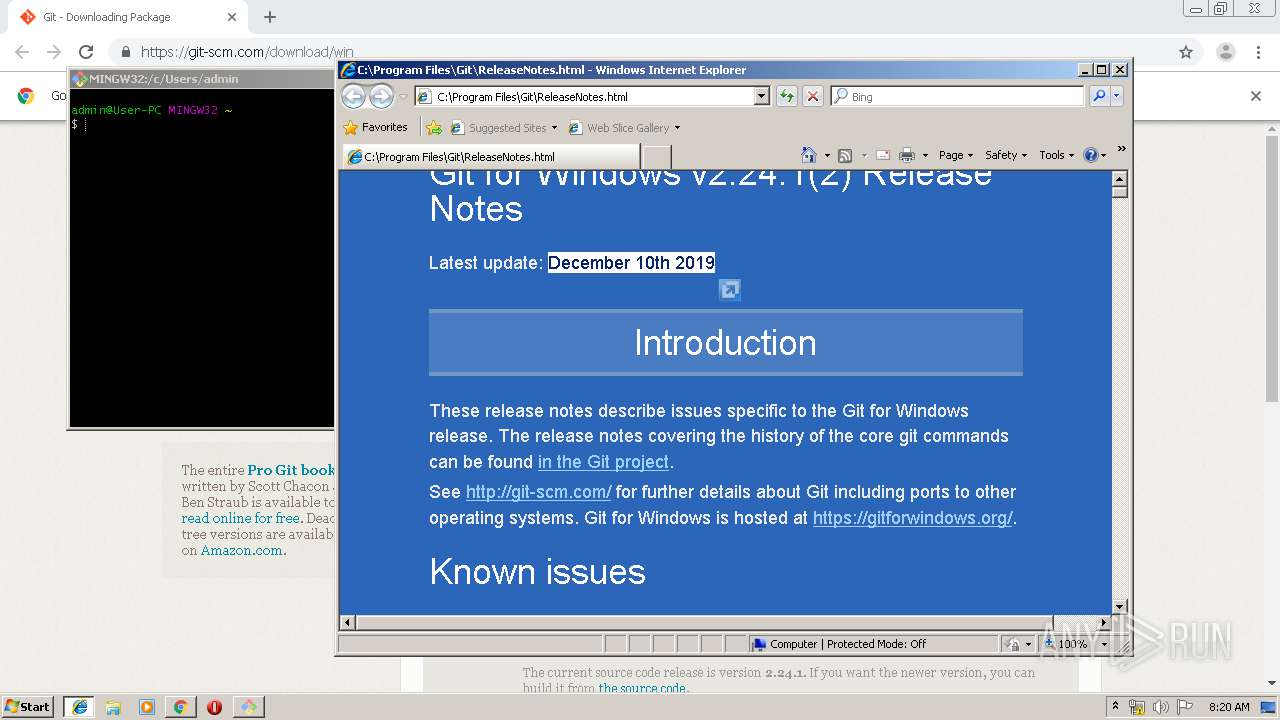
Task: Open the Pro Git book link
Action: [291, 470]
